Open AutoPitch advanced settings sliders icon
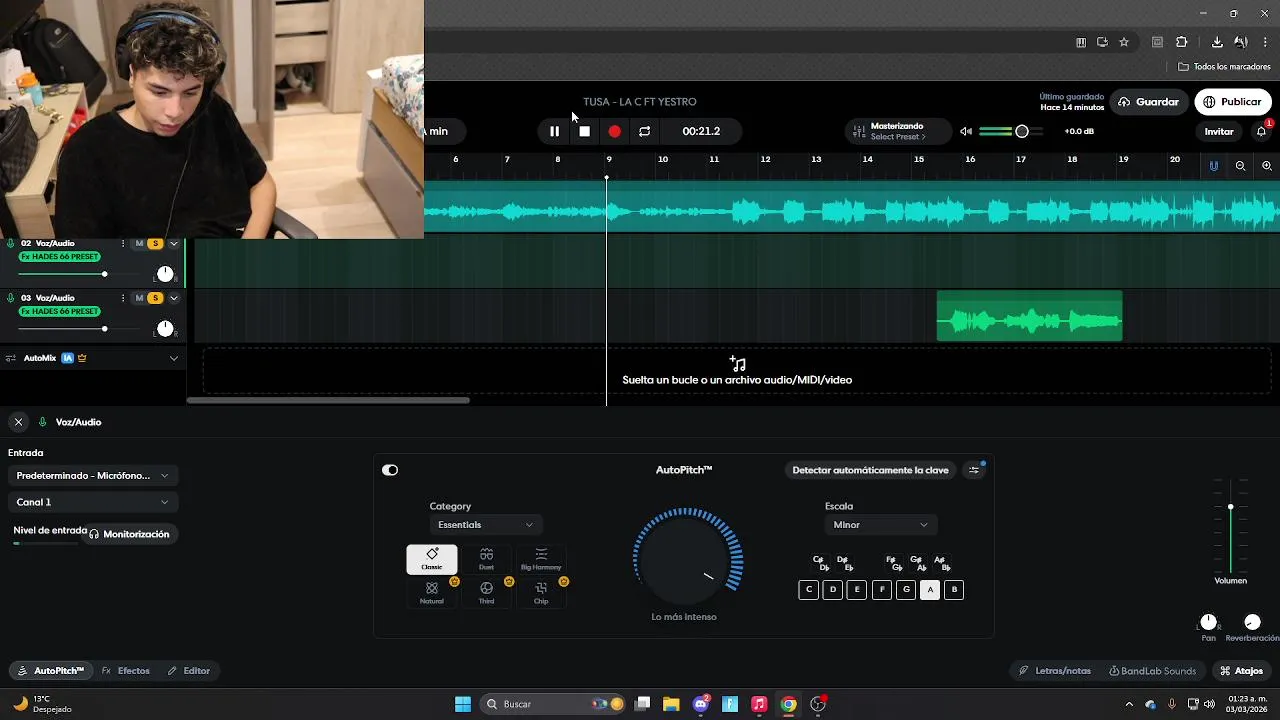The image size is (1280, 720). pyautogui.click(x=974, y=470)
